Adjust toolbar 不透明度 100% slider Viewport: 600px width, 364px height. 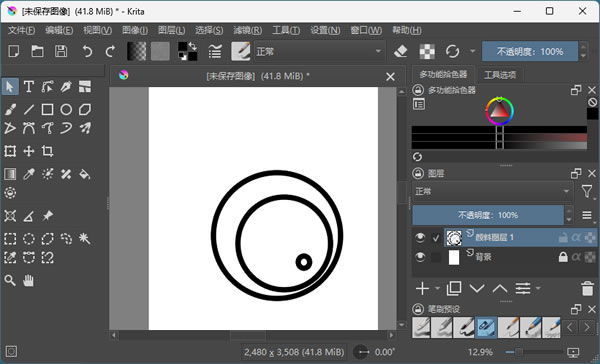[530, 51]
